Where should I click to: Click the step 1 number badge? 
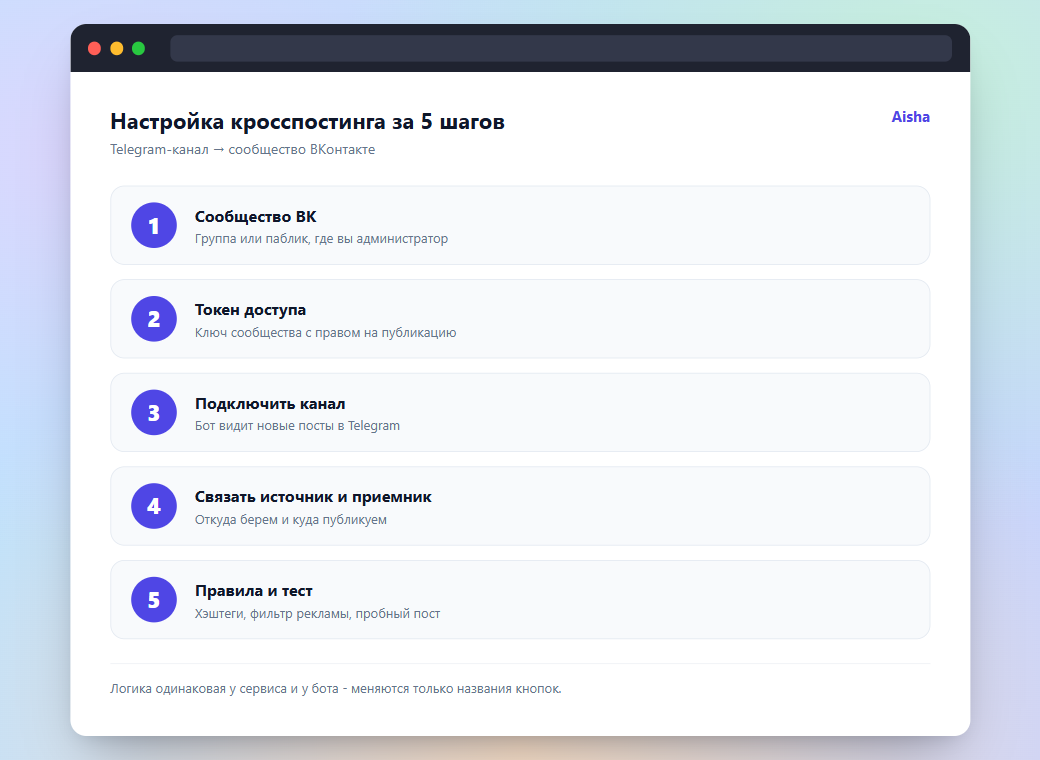coord(154,225)
